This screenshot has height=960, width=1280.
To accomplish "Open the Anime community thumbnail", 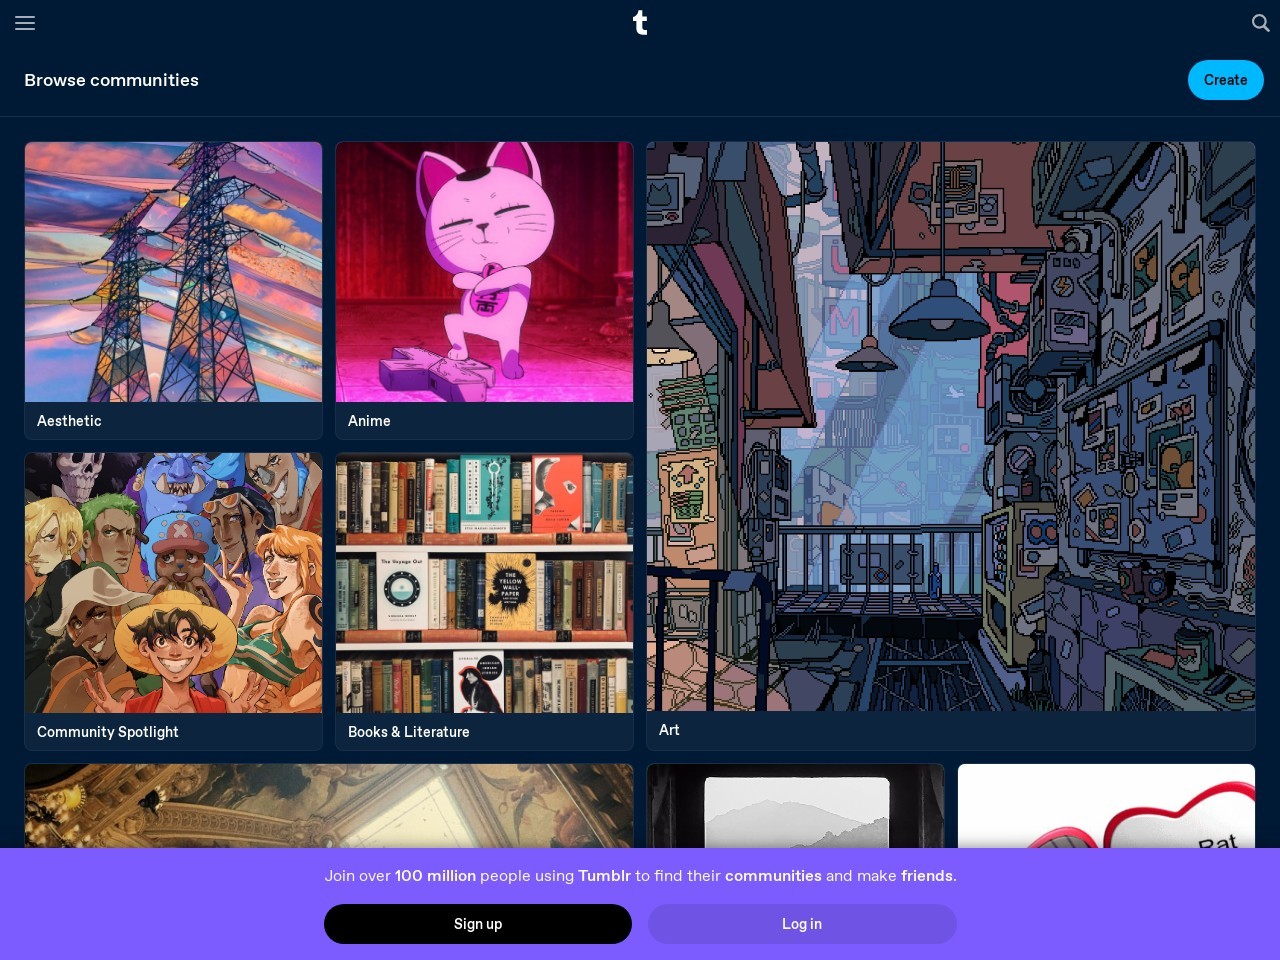I will pos(484,272).
